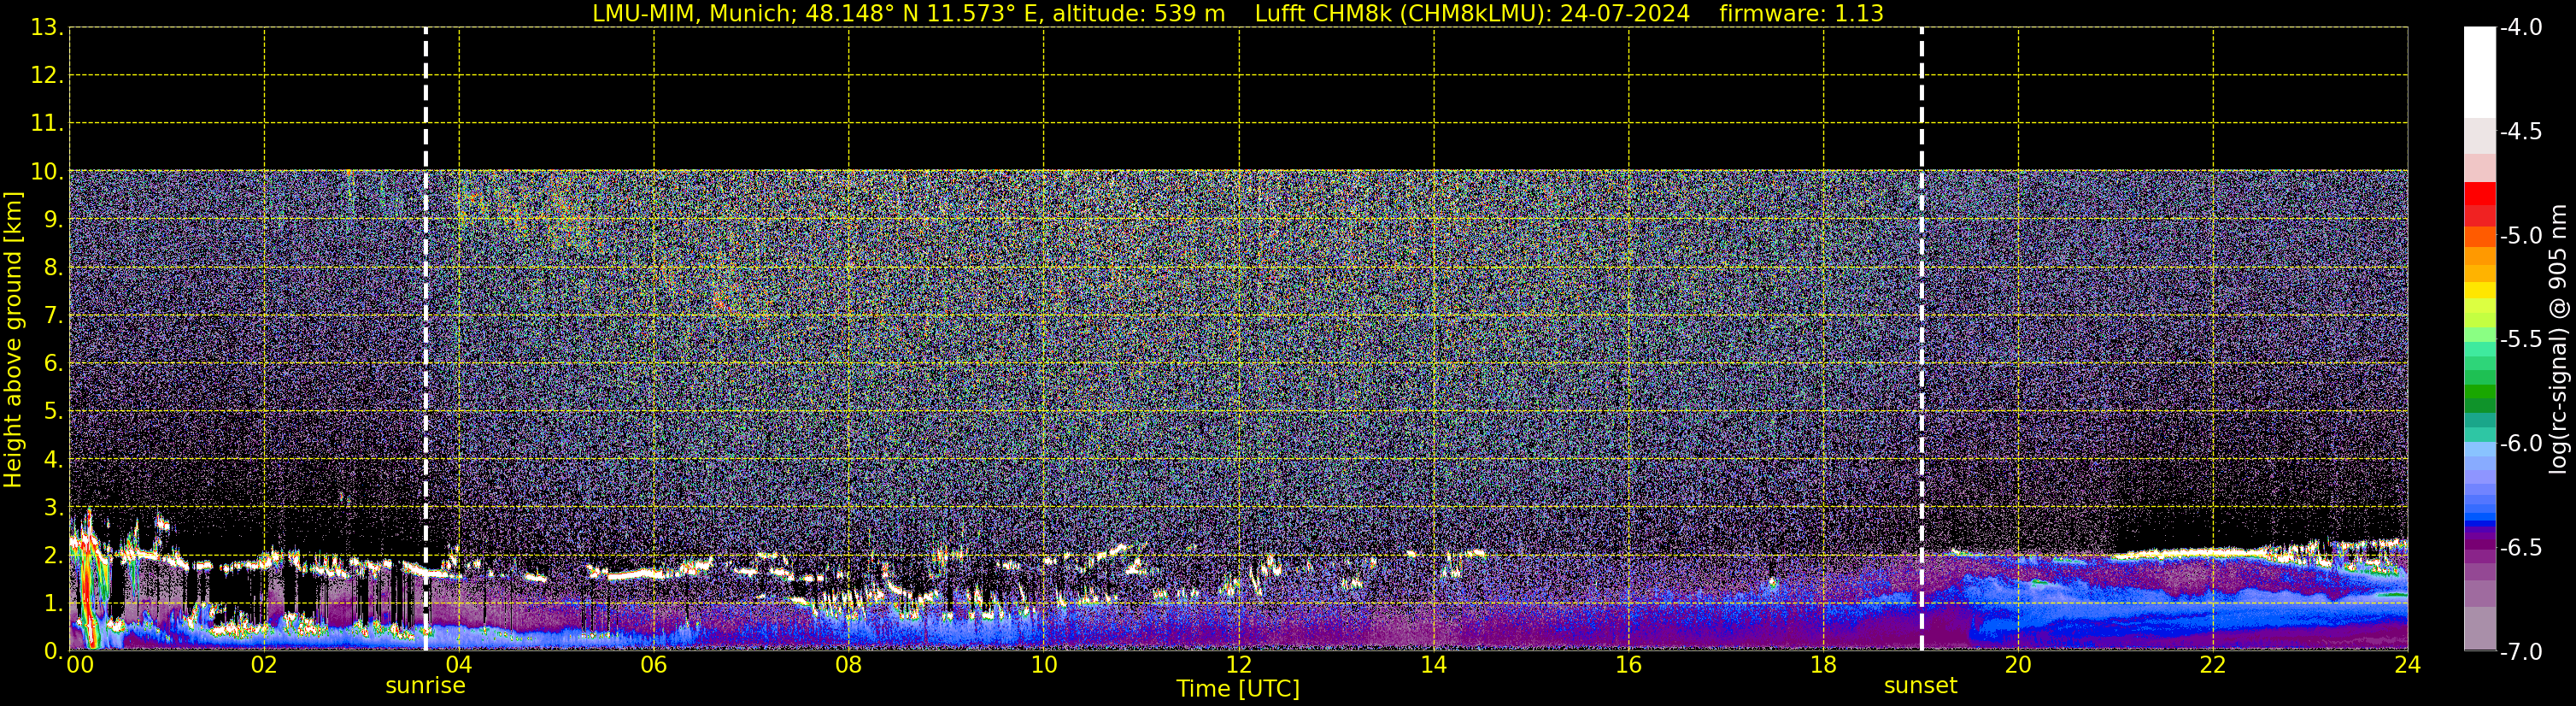Click the "04" time axis tick label
Screen dimensions: 2576x706
coord(459,665)
